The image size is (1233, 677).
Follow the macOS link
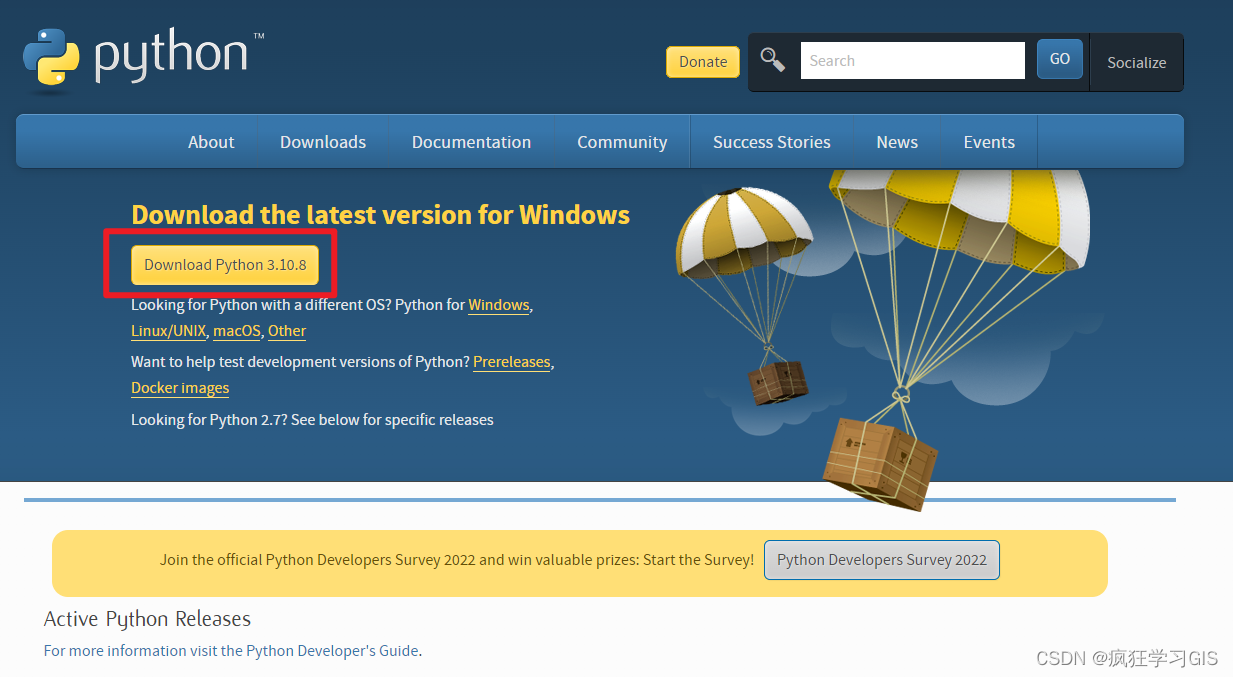point(237,331)
